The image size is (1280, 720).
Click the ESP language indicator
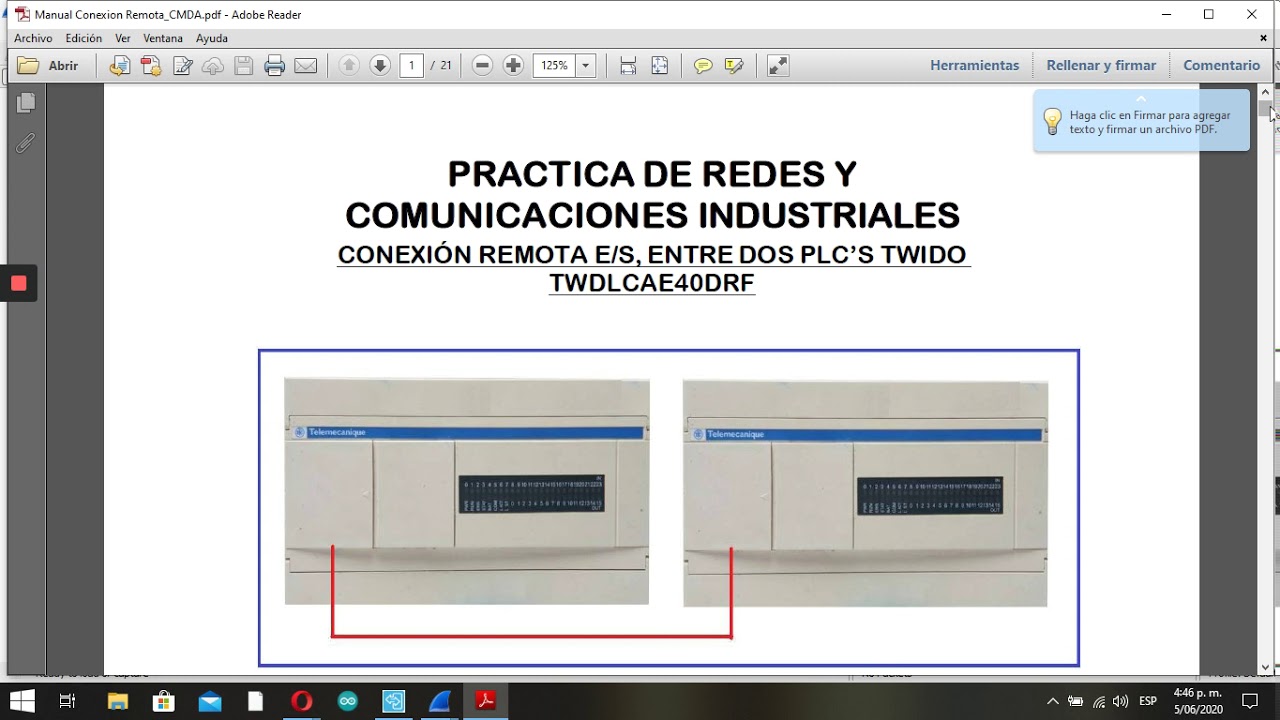coord(1148,701)
